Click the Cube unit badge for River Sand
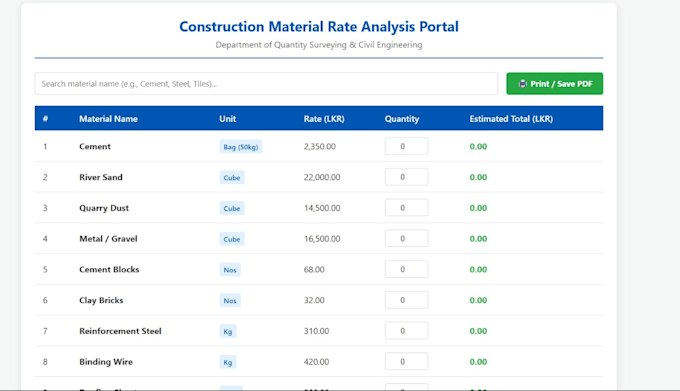 [232, 178]
